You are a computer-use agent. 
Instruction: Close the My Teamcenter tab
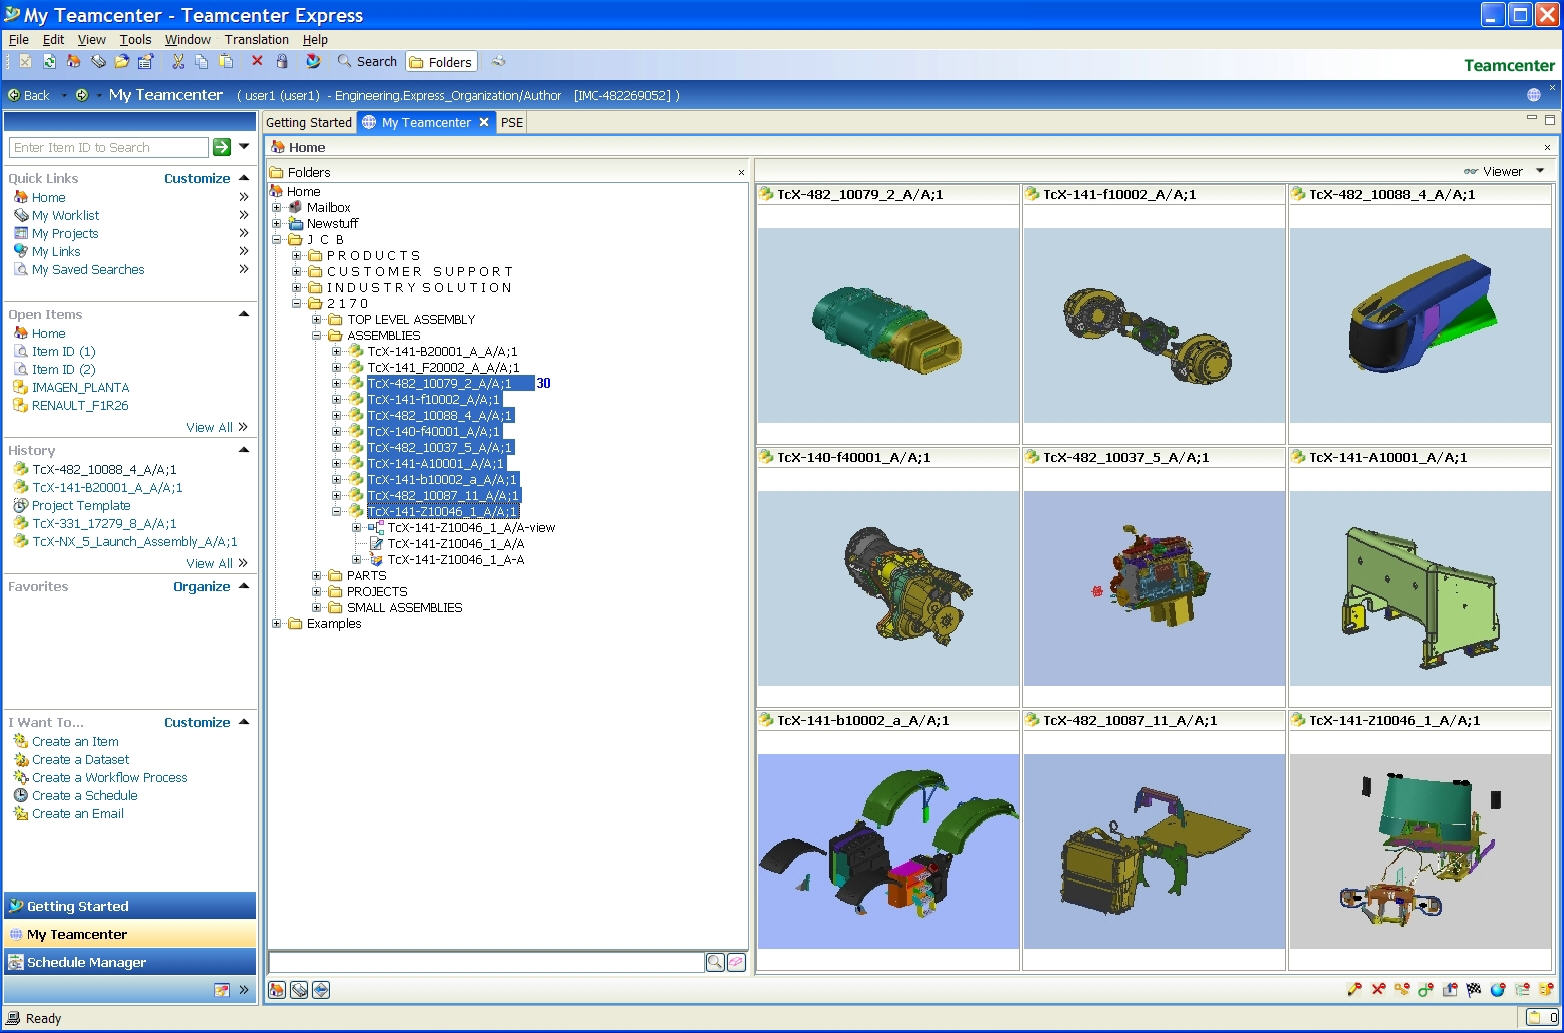click(484, 122)
